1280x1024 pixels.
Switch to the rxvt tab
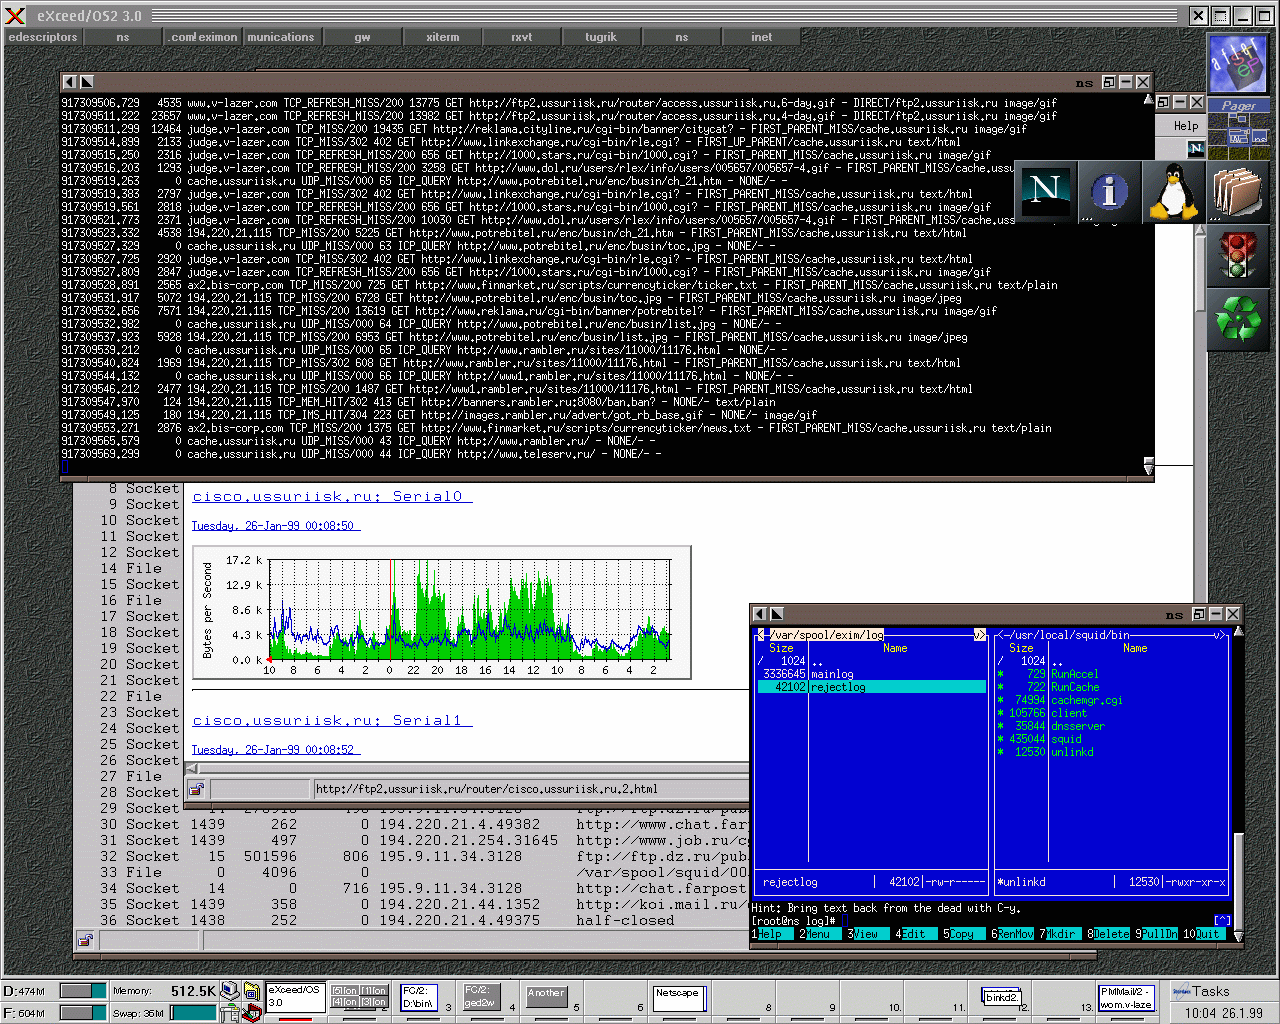coord(521,37)
